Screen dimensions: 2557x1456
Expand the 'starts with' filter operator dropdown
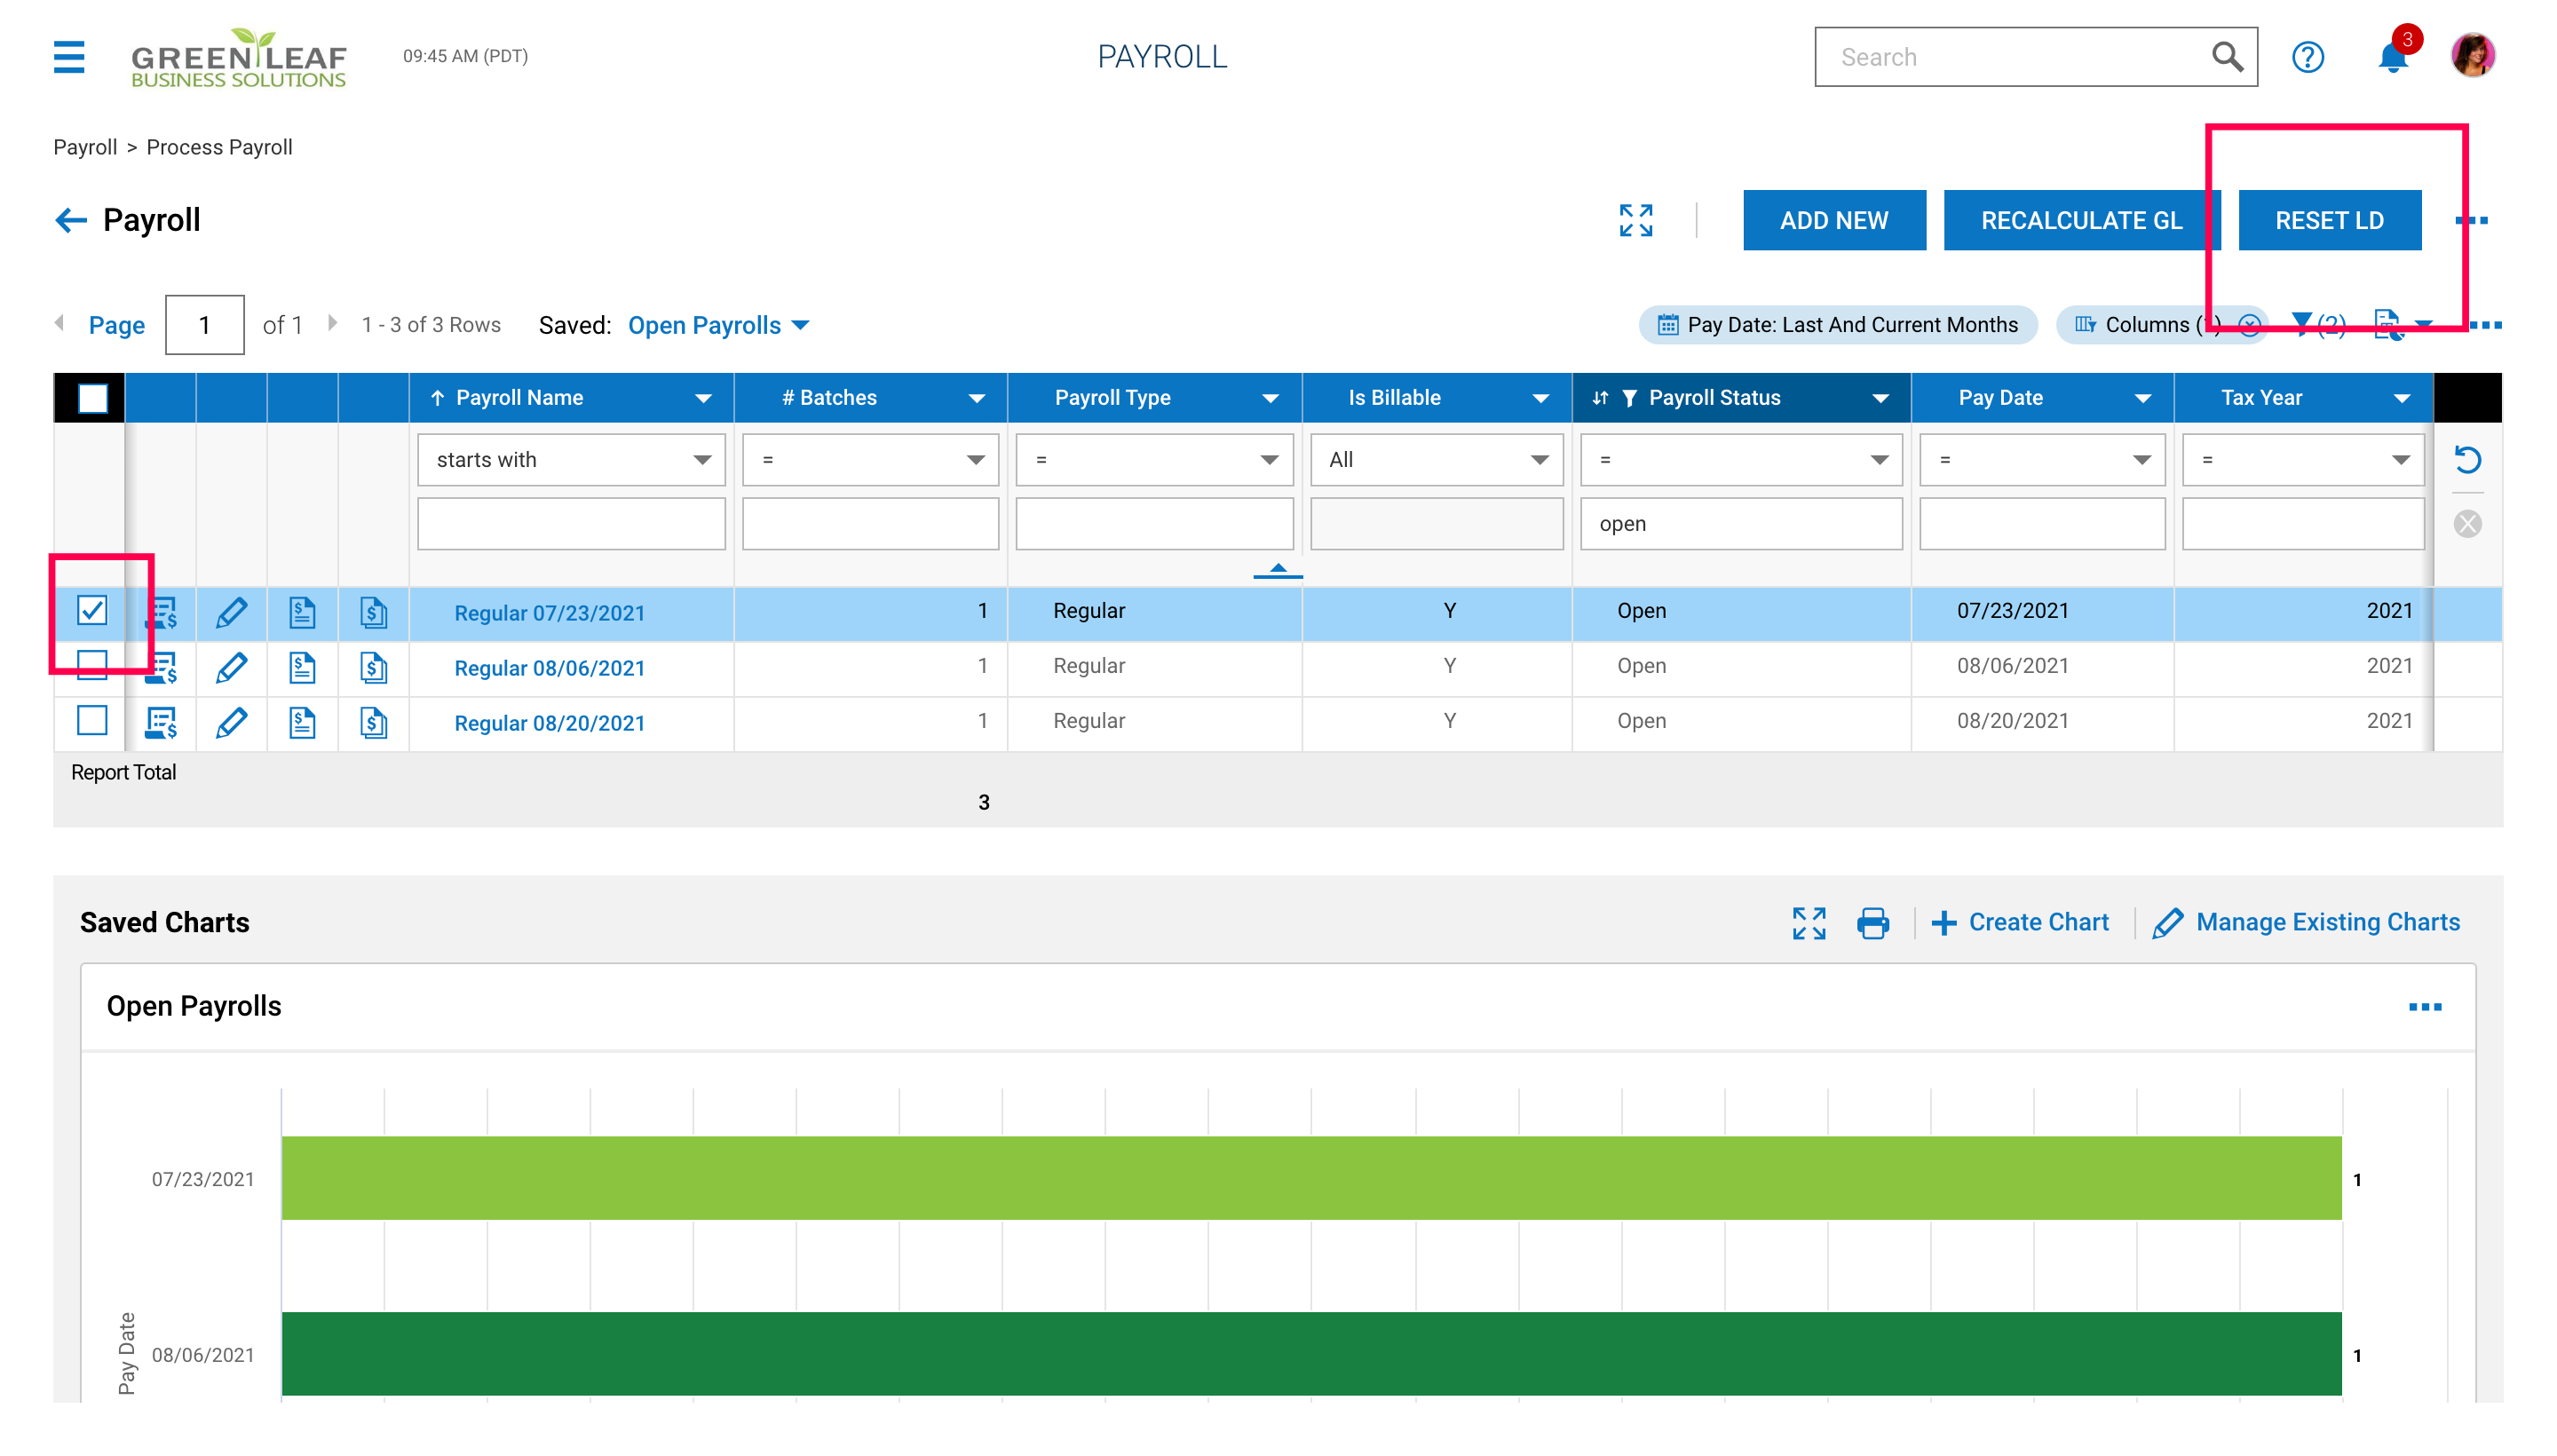571,460
